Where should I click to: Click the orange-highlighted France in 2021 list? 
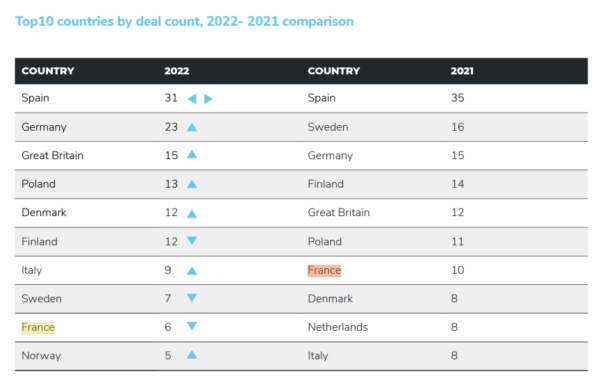pyautogui.click(x=324, y=270)
